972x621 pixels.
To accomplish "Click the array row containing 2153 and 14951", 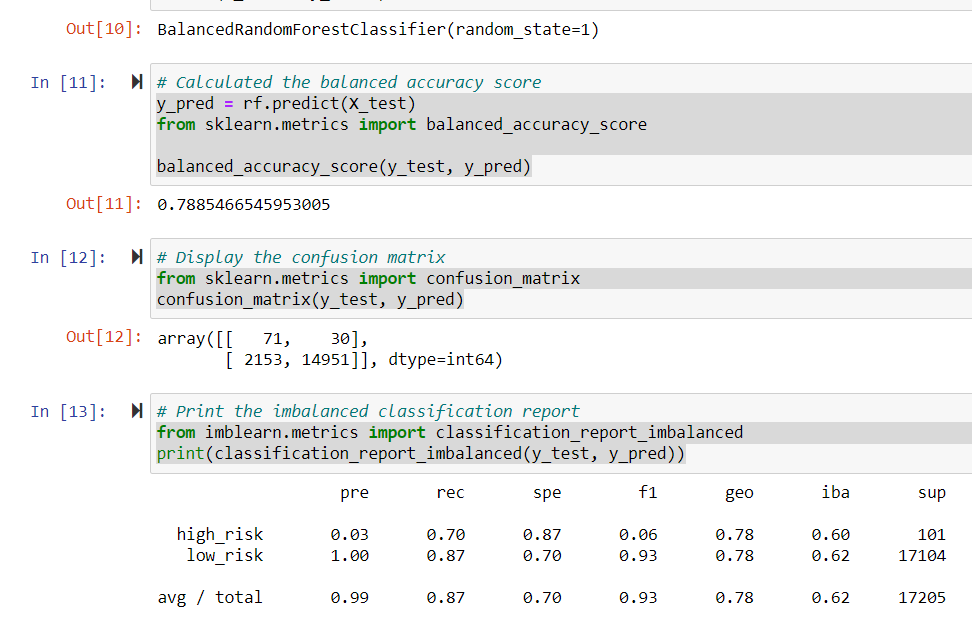I will pos(364,359).
